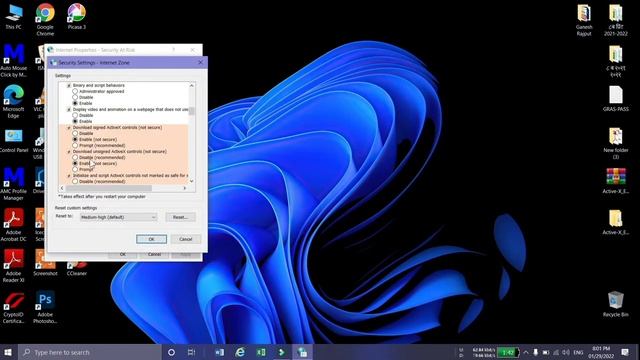The height and width of the screenshot is (360, 640).
Task: Click the horizontal scrollbar left arrow
Action: tap(62, 188)
